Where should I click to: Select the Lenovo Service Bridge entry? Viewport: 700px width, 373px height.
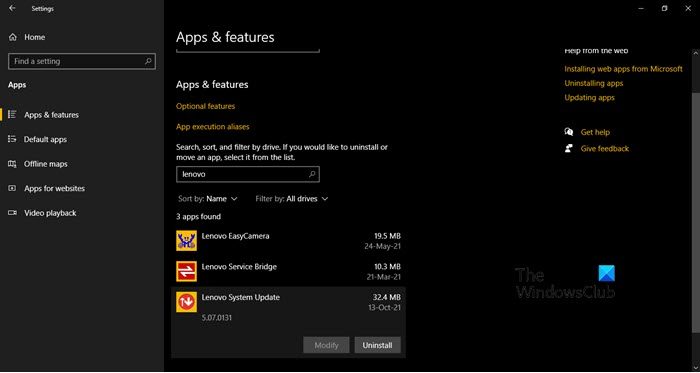(288, 271)
